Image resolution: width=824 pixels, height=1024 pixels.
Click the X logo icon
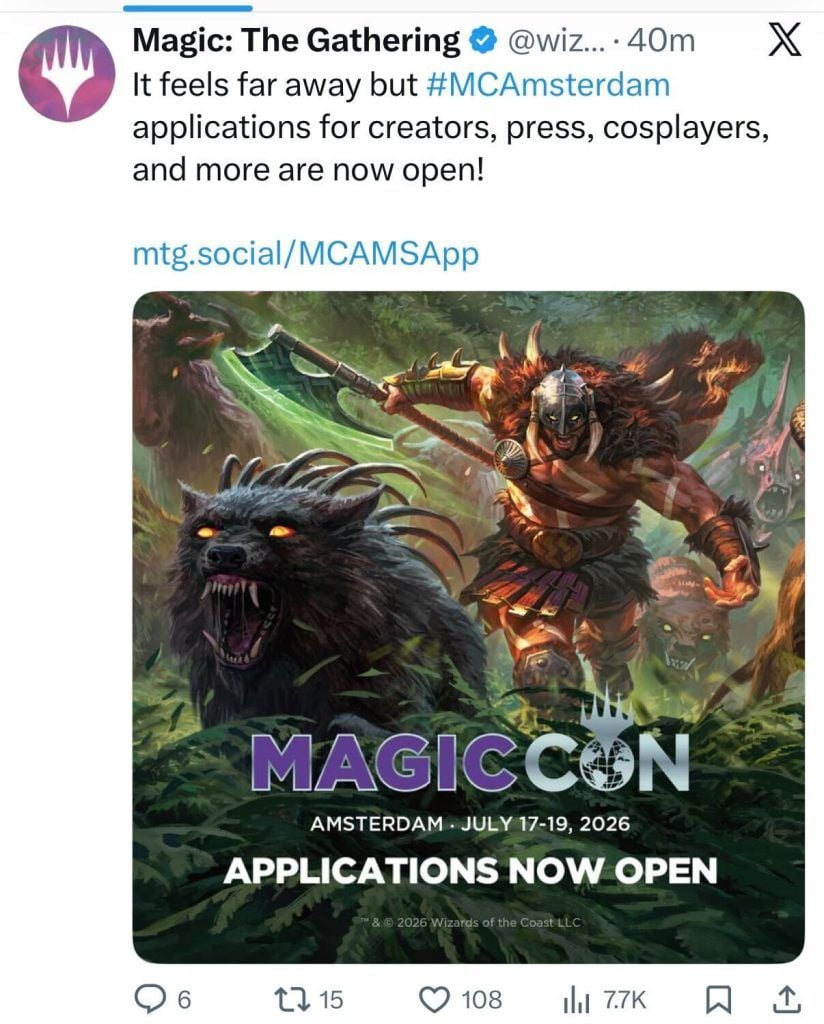[x=783, y=42]
